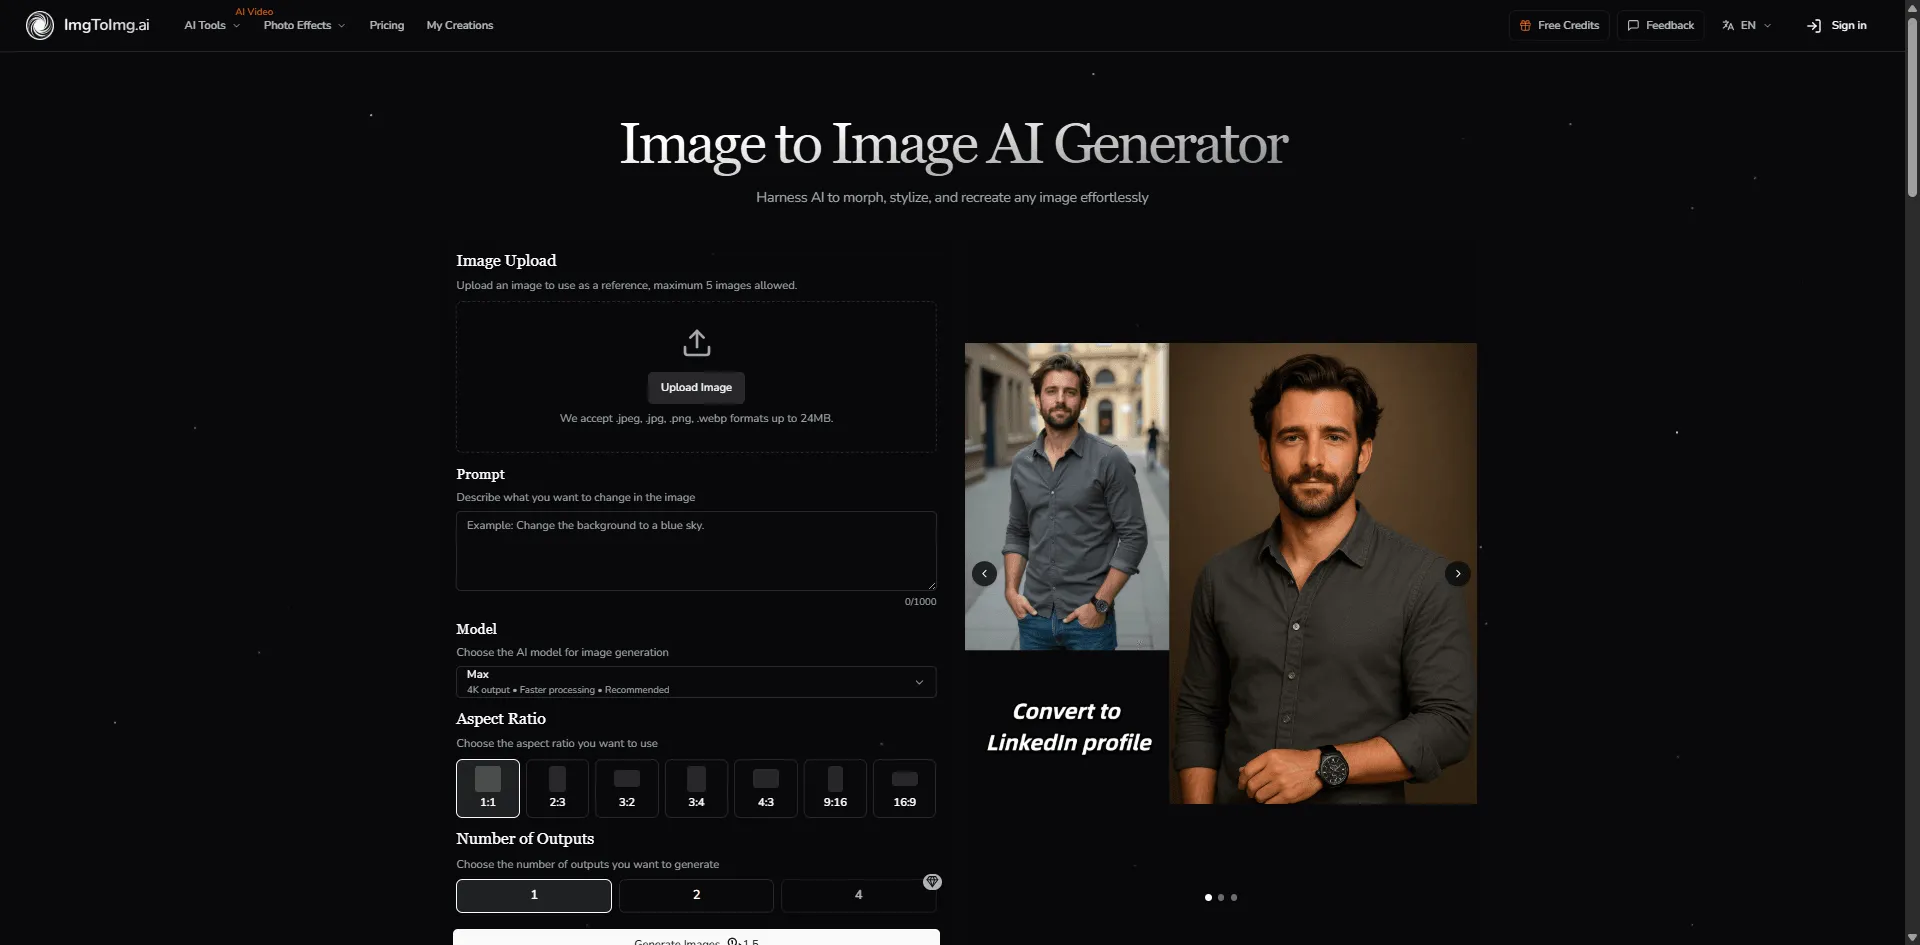Screen dimensions: 1920x945
Task: Click the upload arrow icon in dropzone
Action: tap(696, 343)
